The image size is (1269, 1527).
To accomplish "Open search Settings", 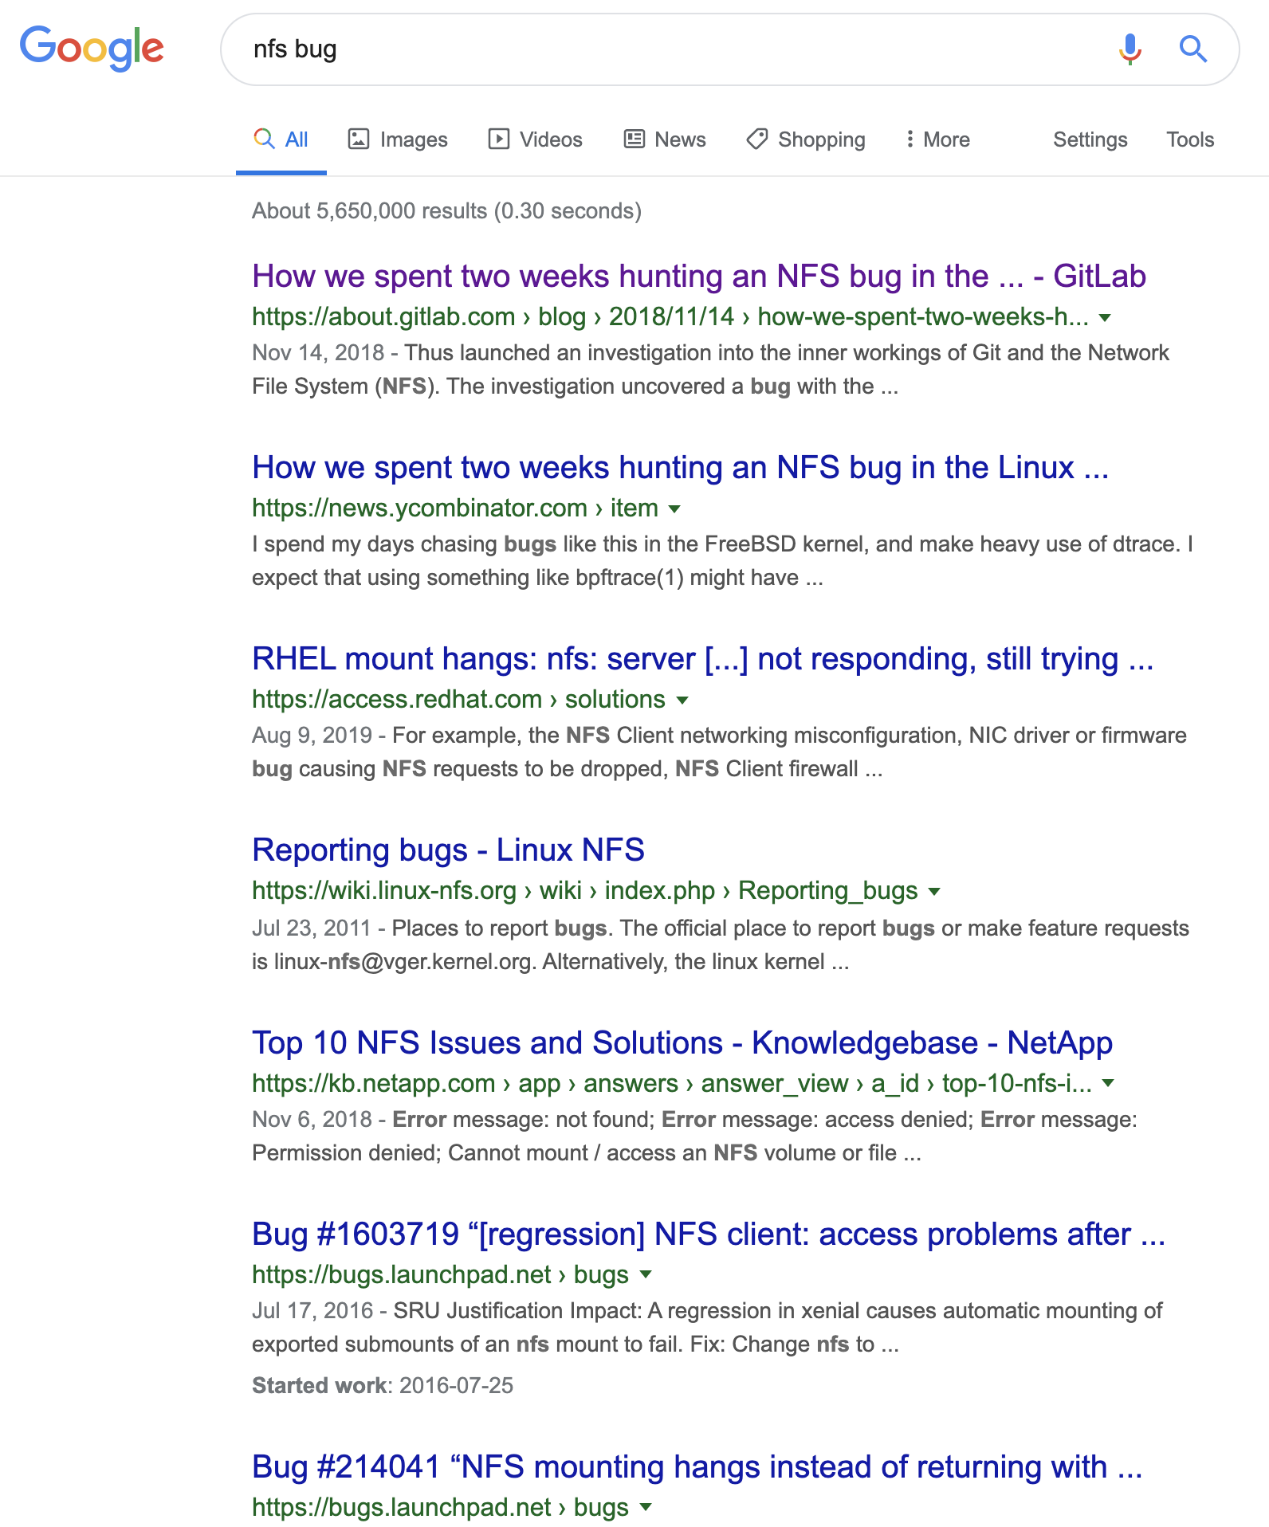I will tap(1089, 140).
